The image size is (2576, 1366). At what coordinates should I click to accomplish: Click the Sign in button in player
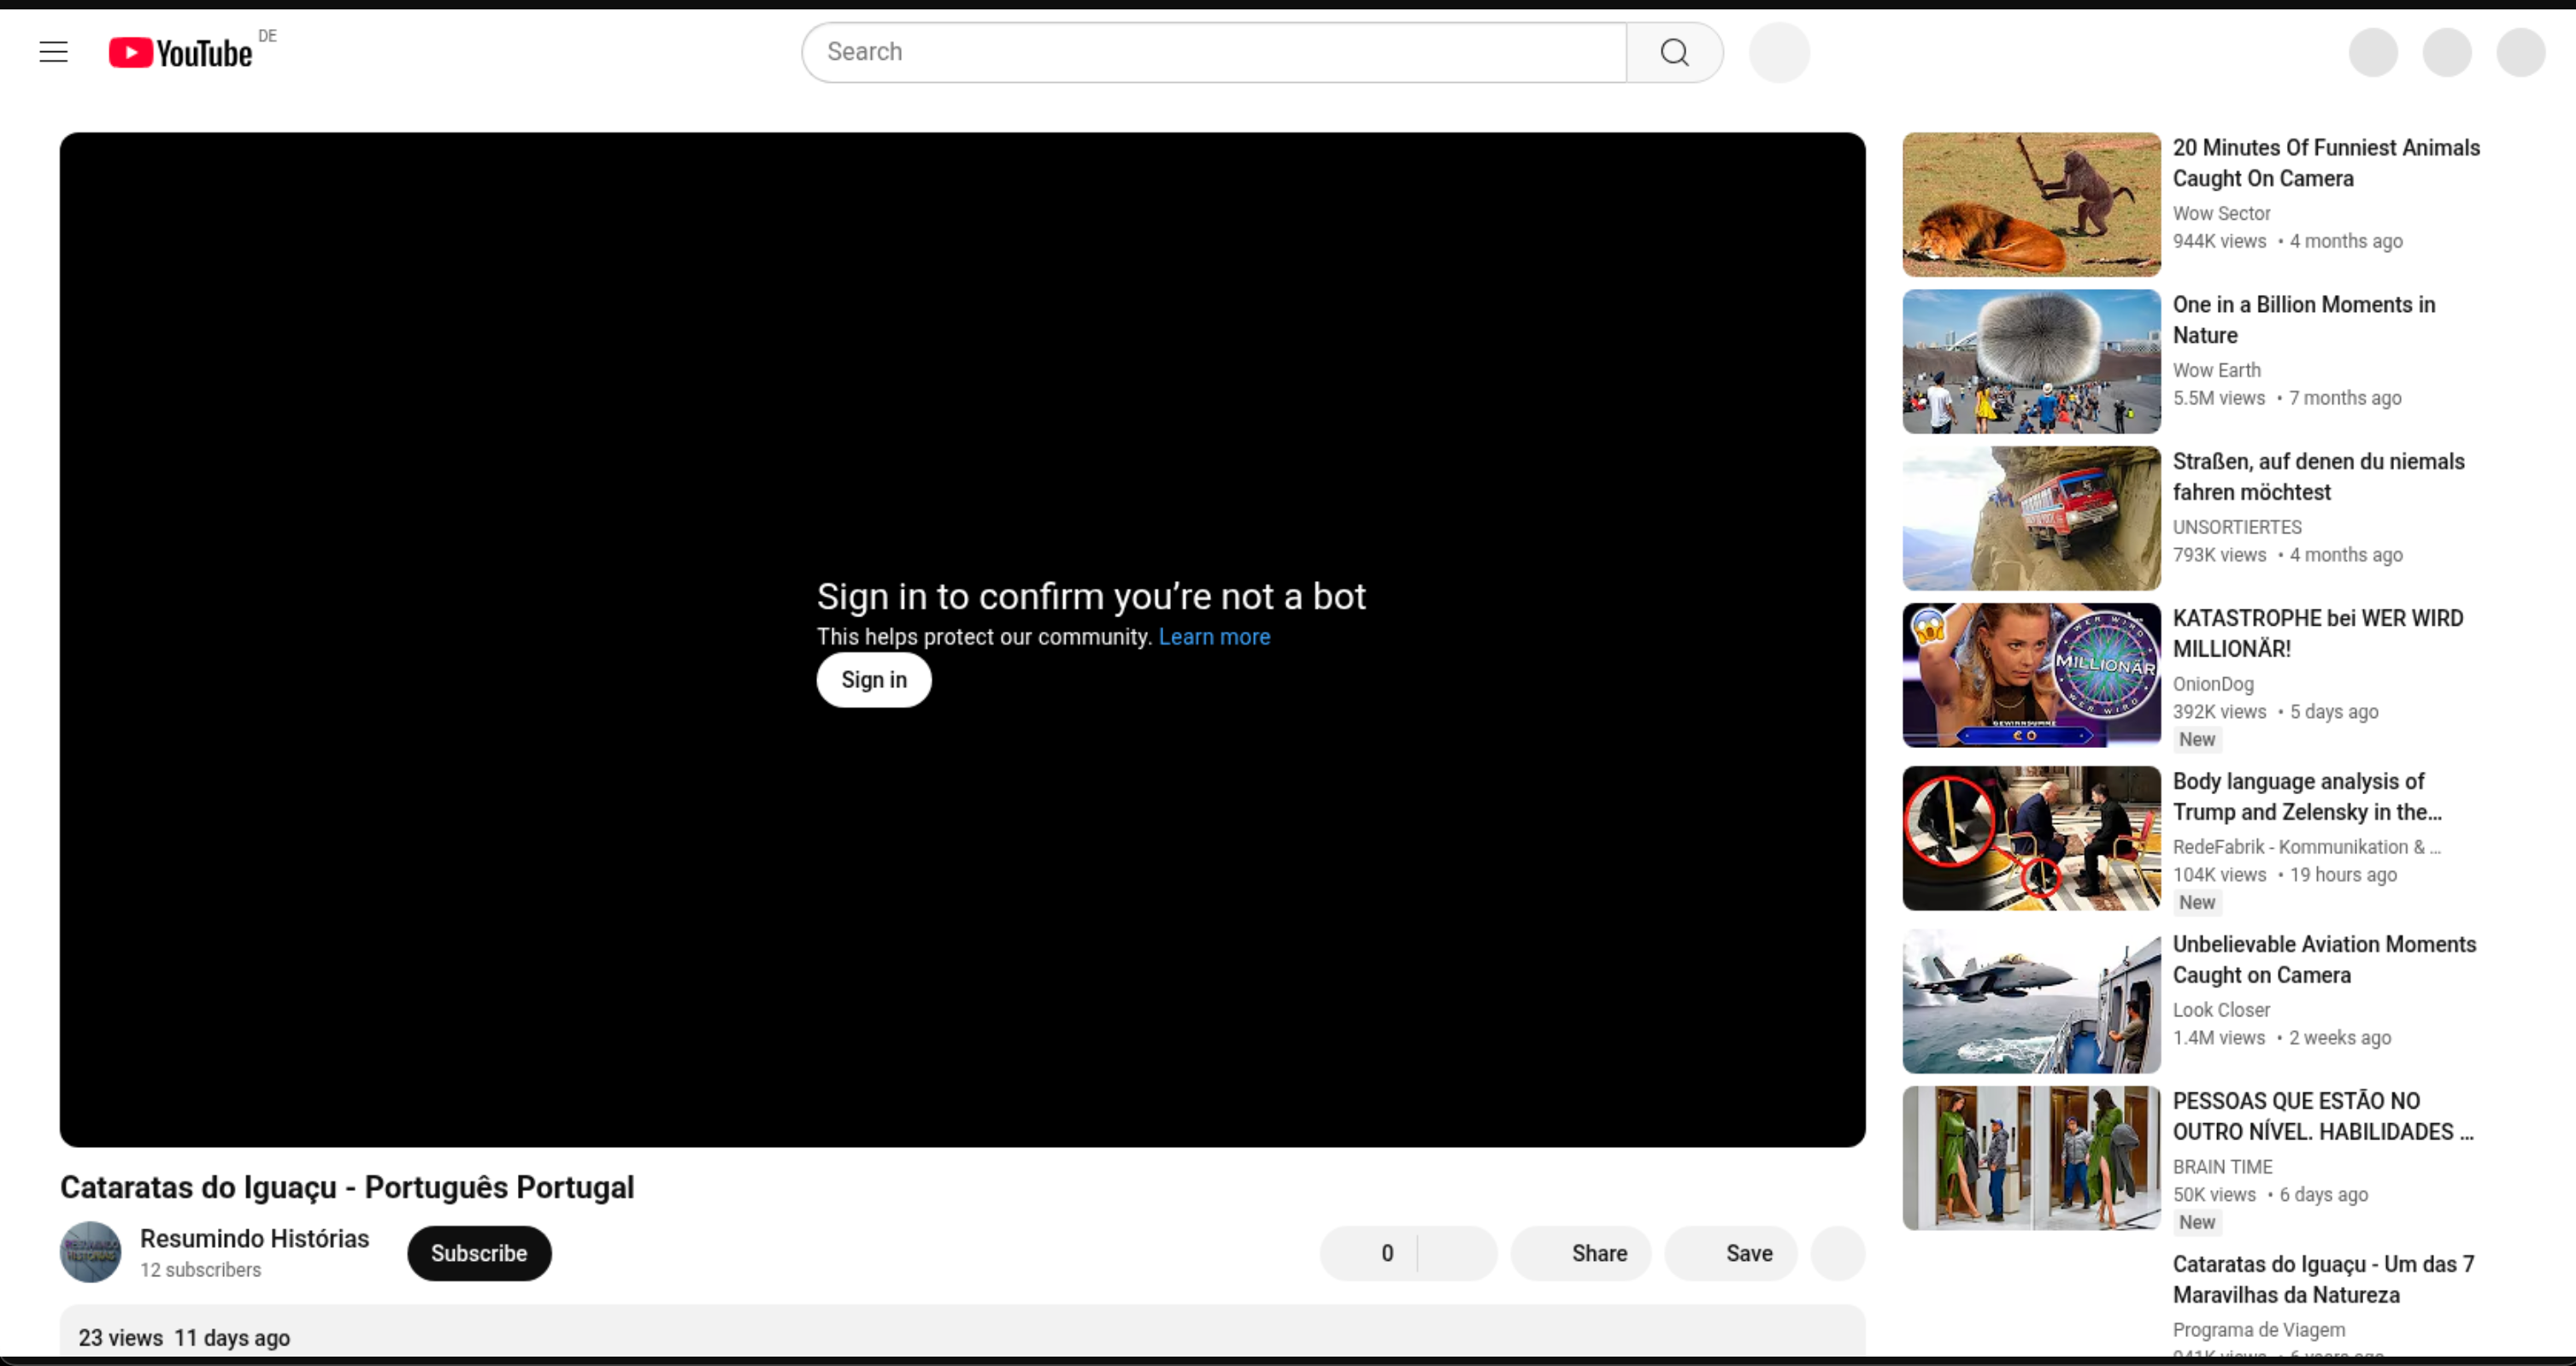pyautogui.click(x=874, y=680)
